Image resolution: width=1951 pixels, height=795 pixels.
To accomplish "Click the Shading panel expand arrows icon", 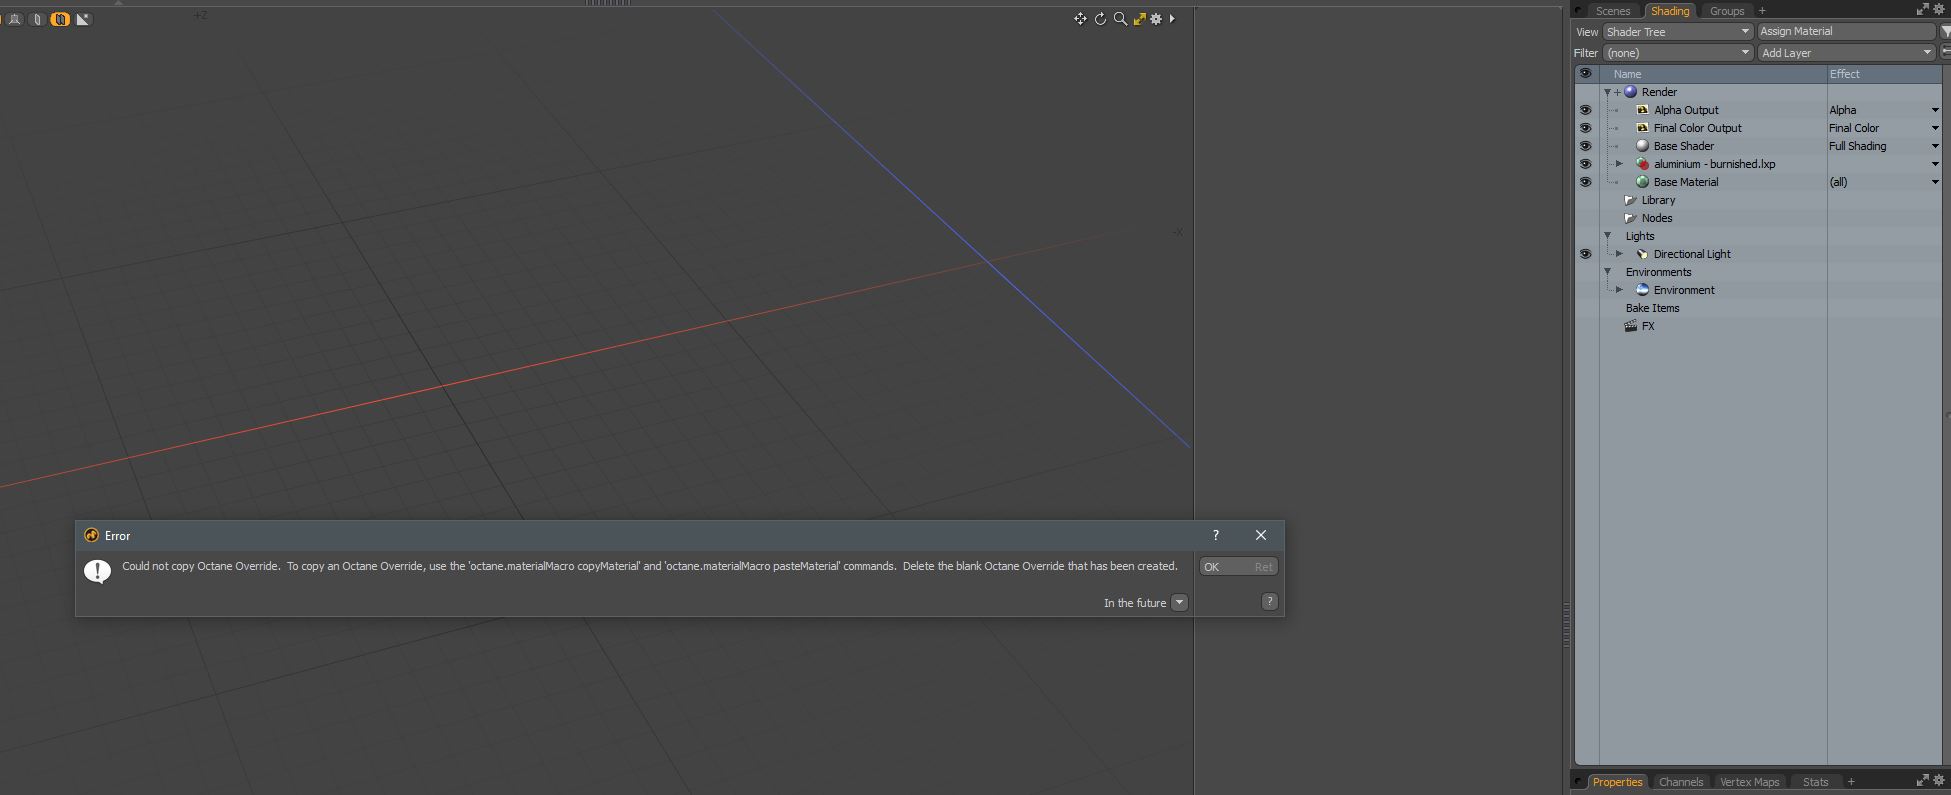I will 1922,10.
